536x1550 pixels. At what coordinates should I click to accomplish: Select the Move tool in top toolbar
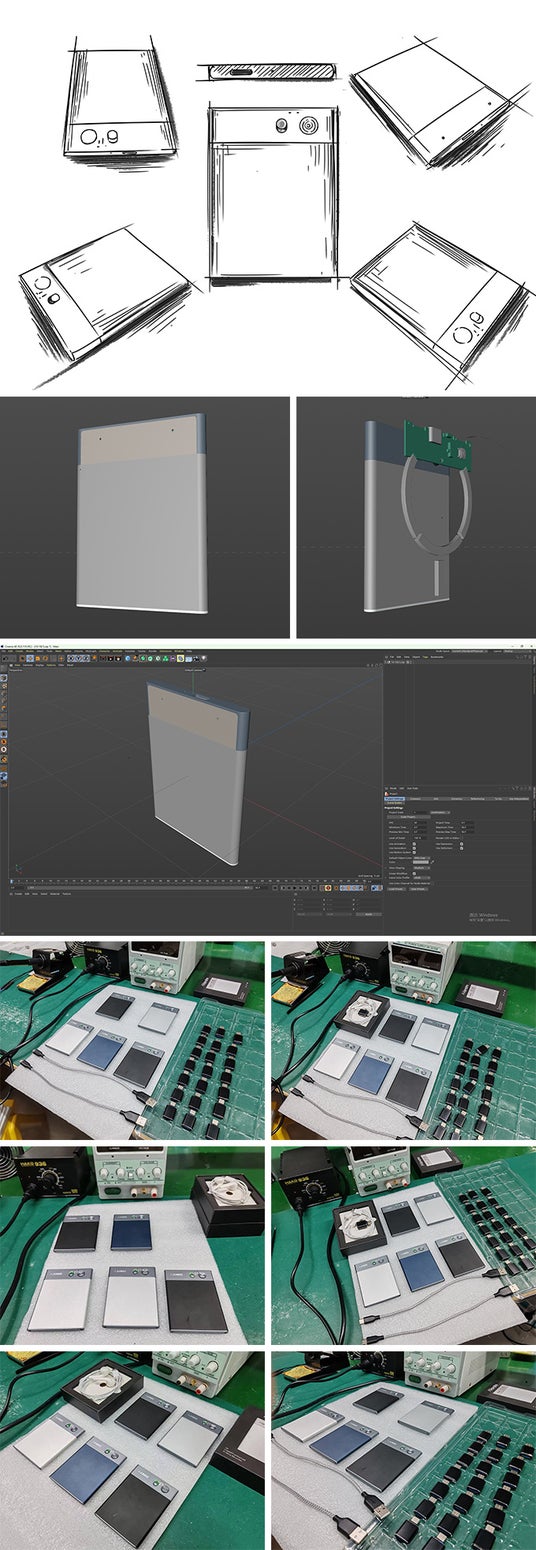(30, 659)
